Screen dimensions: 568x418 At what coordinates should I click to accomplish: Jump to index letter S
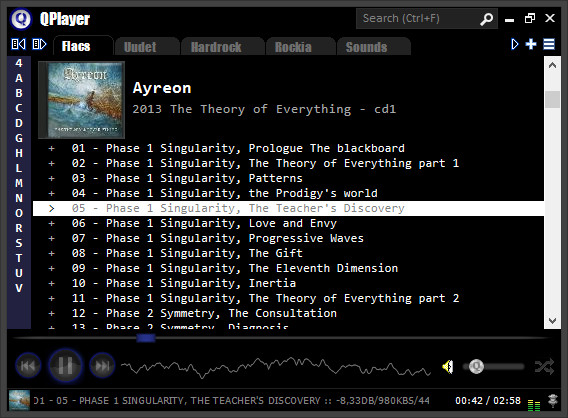19,243
